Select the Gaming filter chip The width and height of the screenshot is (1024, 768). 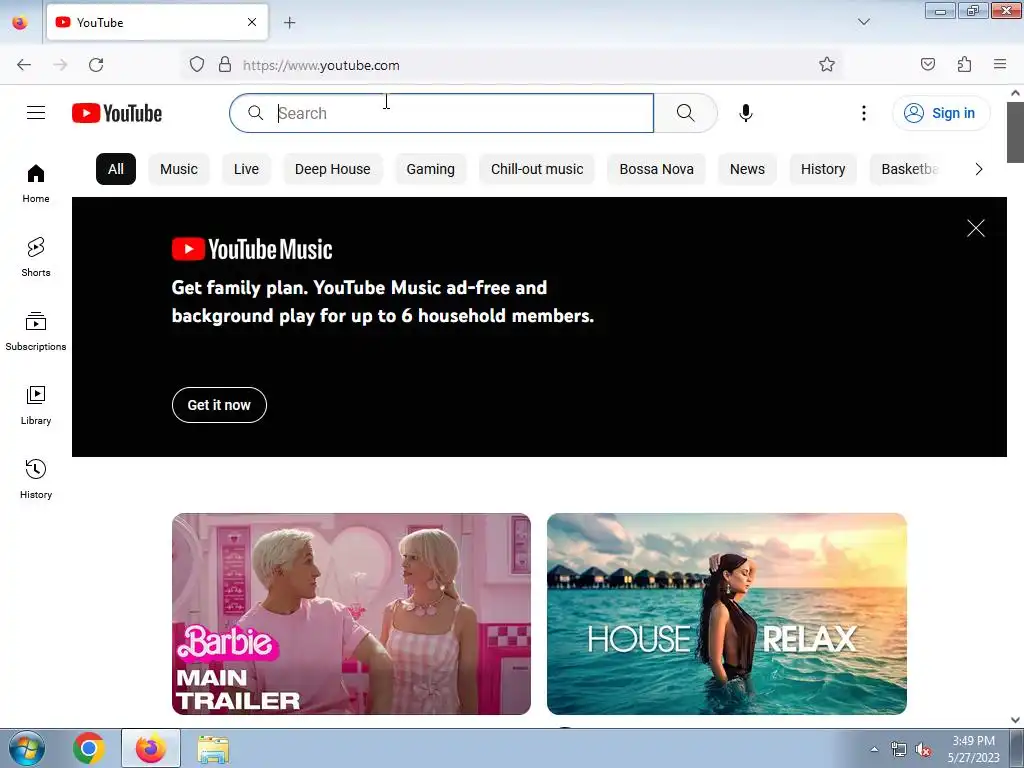click(x=430, y=169)
